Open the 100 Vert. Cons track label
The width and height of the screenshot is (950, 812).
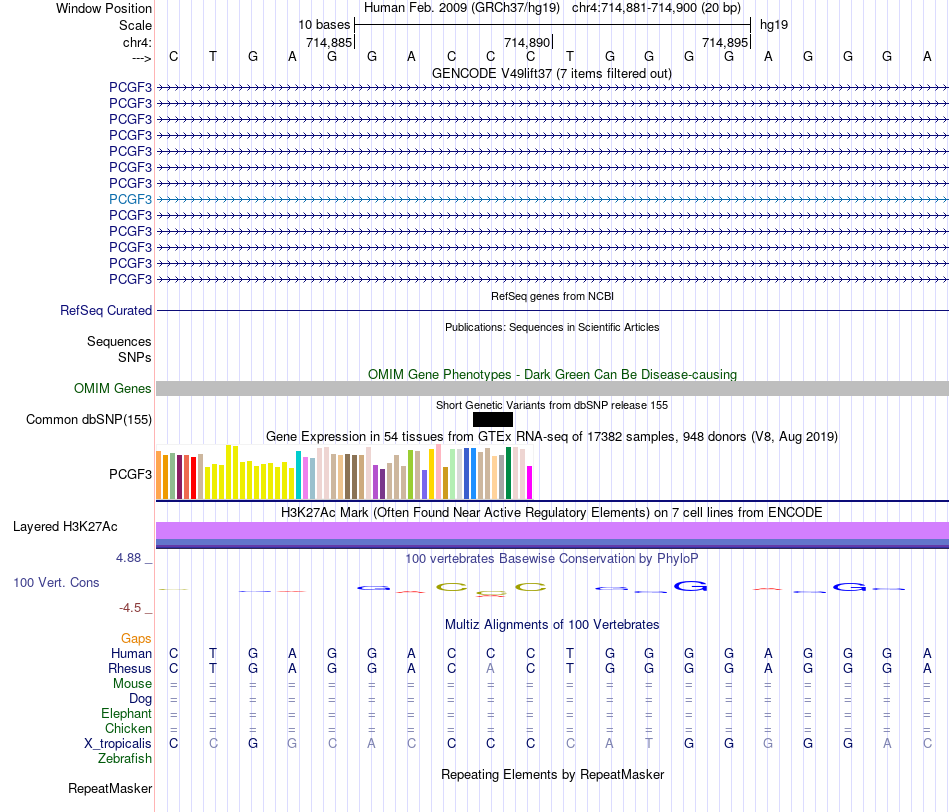pyautogui.click(x=56, y=582)
